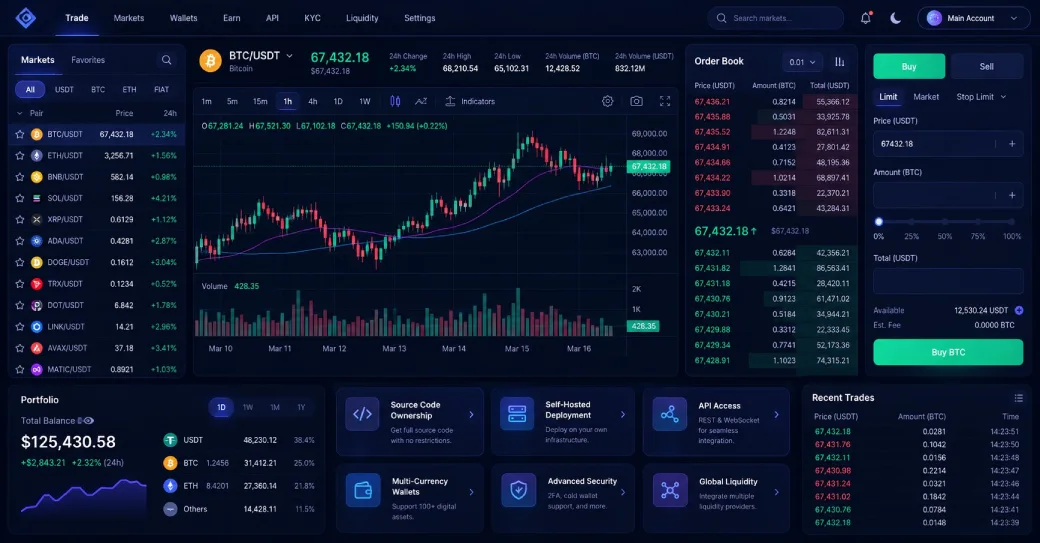The height and width of the screenshot is (543, 1040).
Task: Open API Access card icon
Action: coord(669,414)
